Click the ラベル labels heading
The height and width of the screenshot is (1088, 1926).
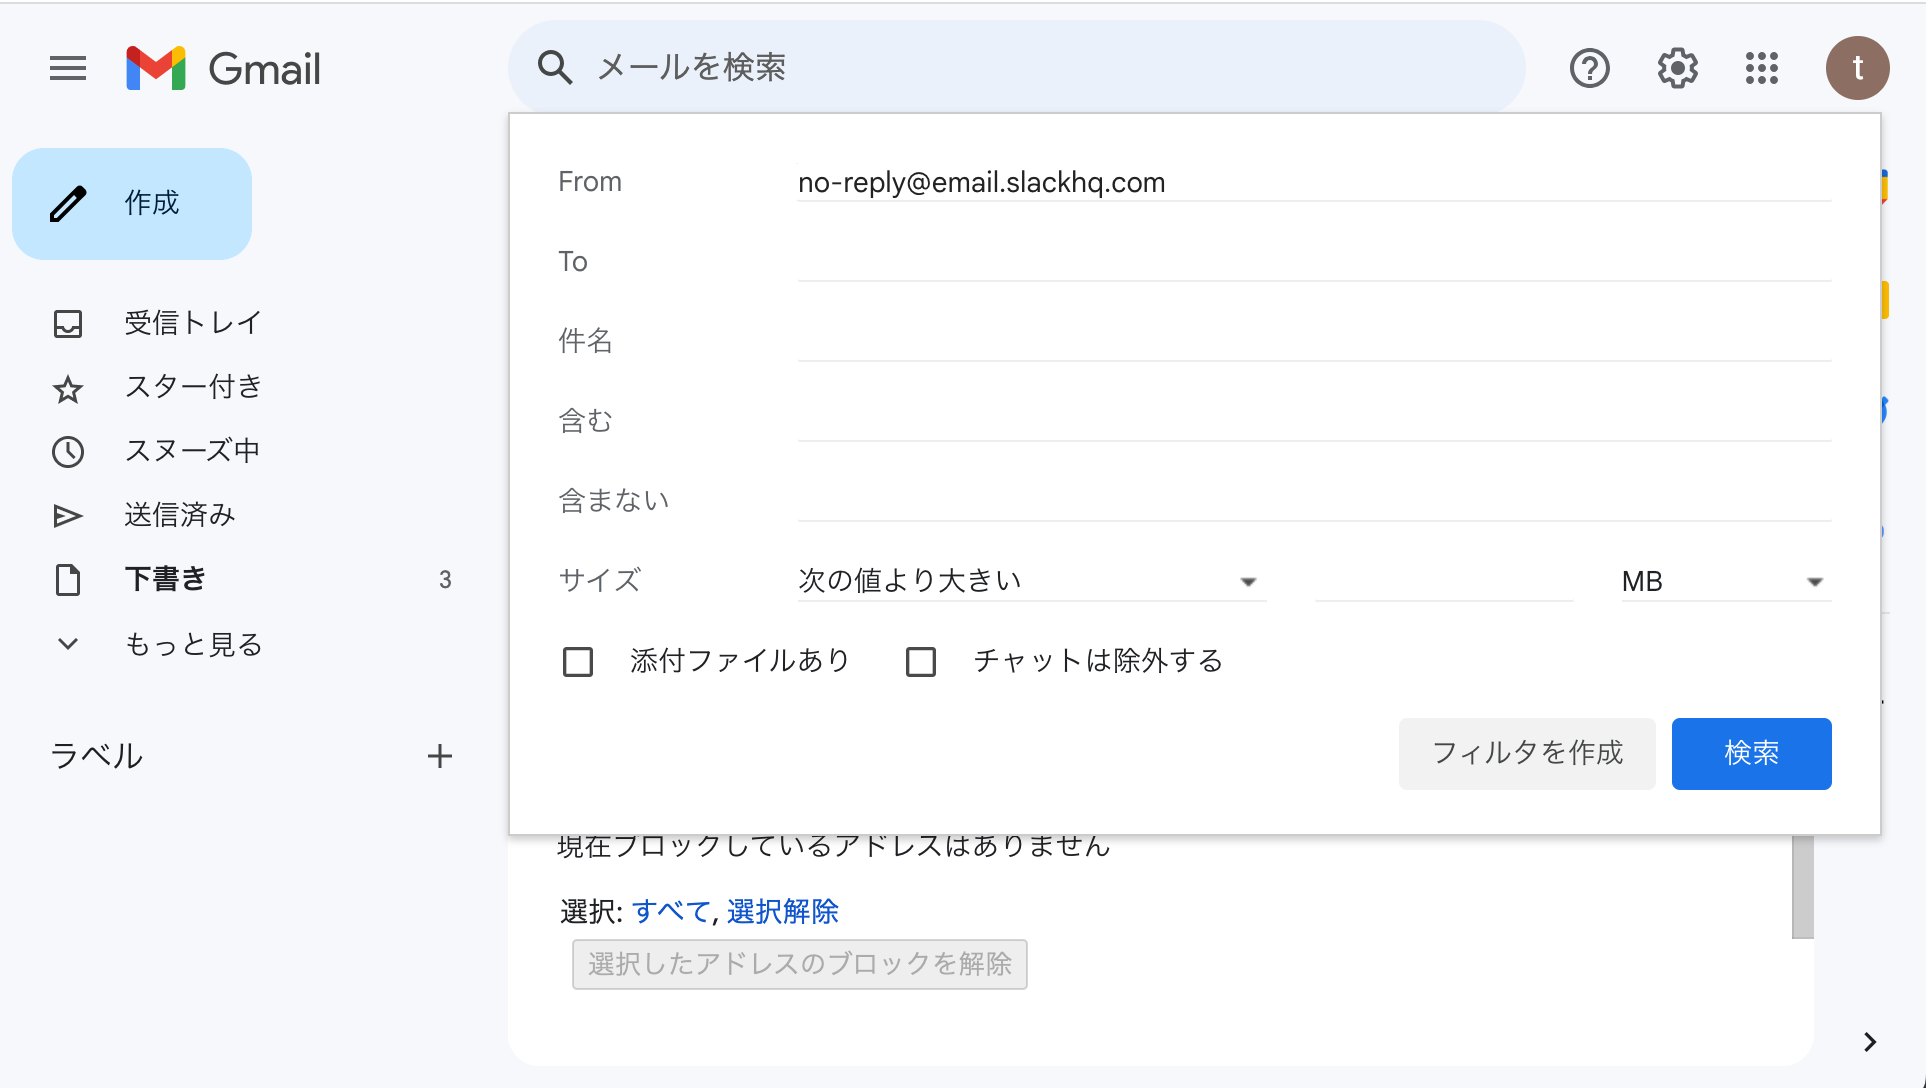[97, 756]
